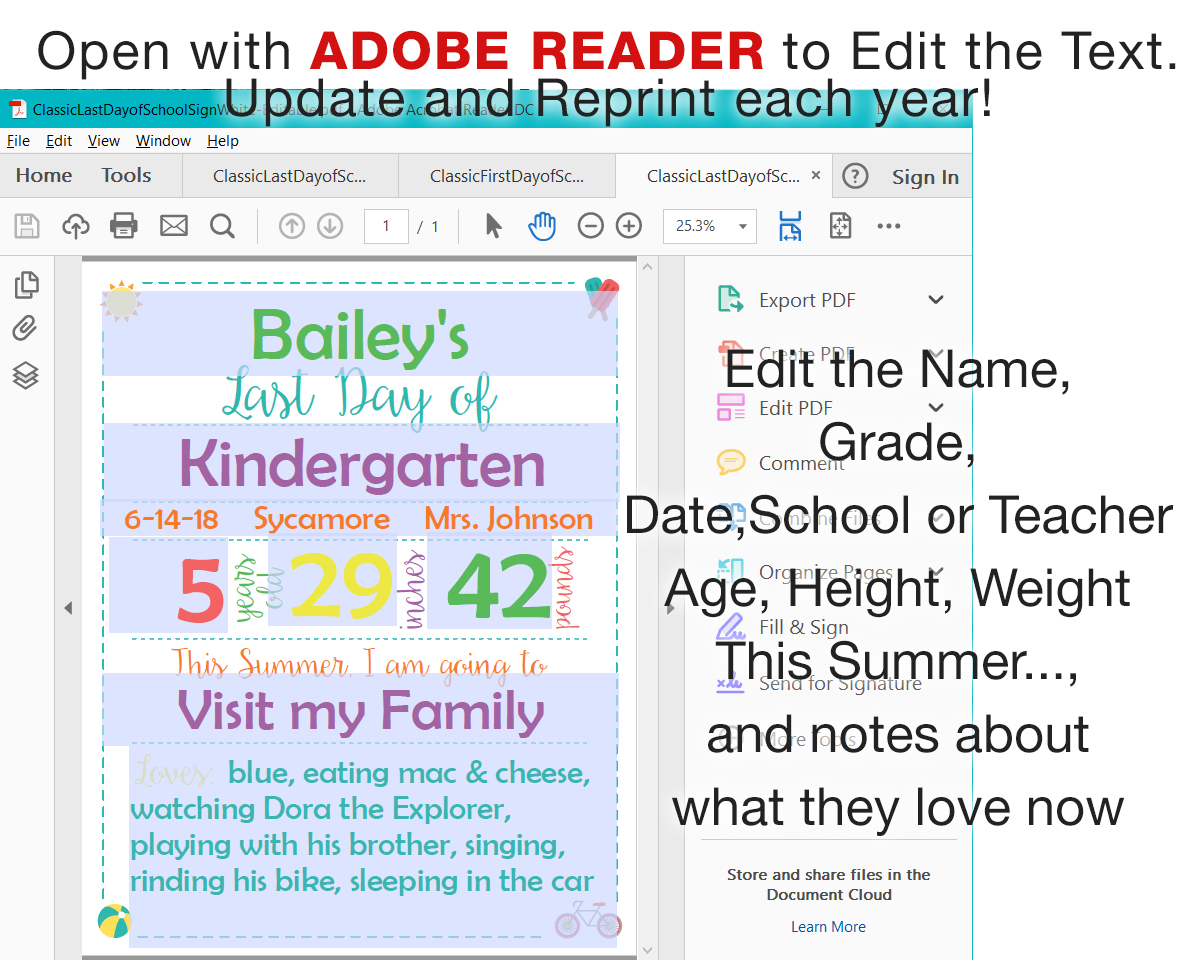The width and height of the screenshot is (1200, 960).
Task: Go to next page arrow
Action: (x=330, y=226)
